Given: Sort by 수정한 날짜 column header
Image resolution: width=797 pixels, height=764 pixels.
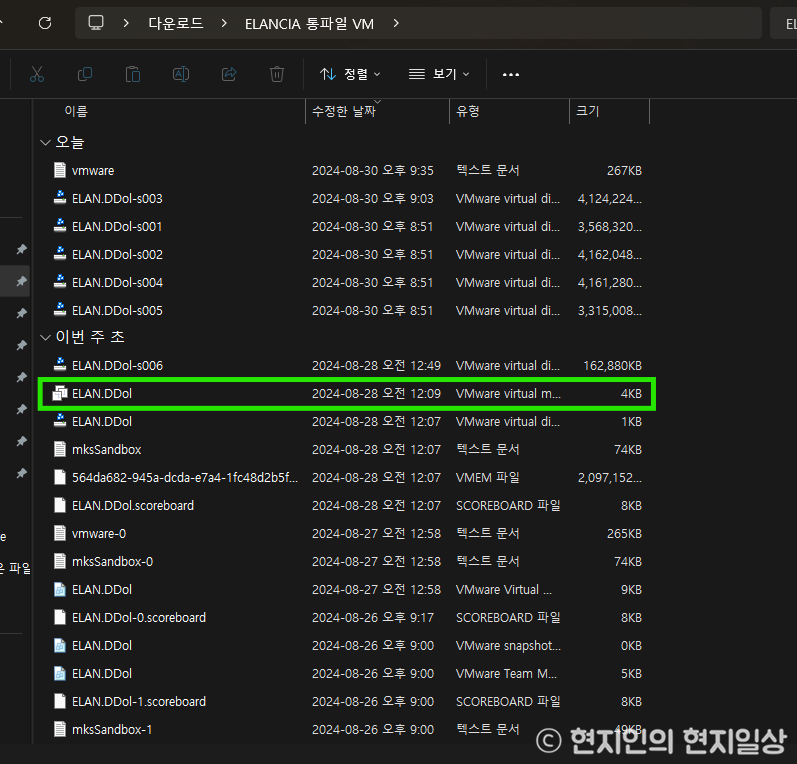Looking at the screenshot, I should click(344, 111).
